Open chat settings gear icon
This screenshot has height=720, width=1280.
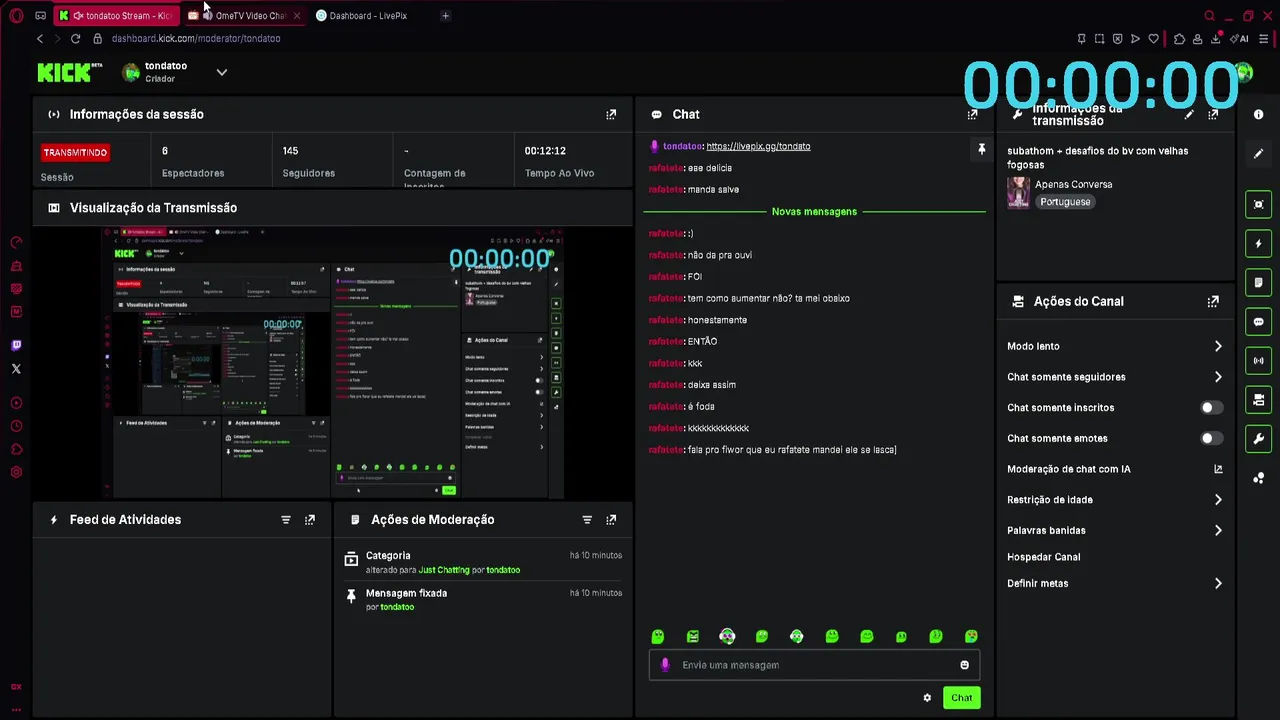(927, 698)
